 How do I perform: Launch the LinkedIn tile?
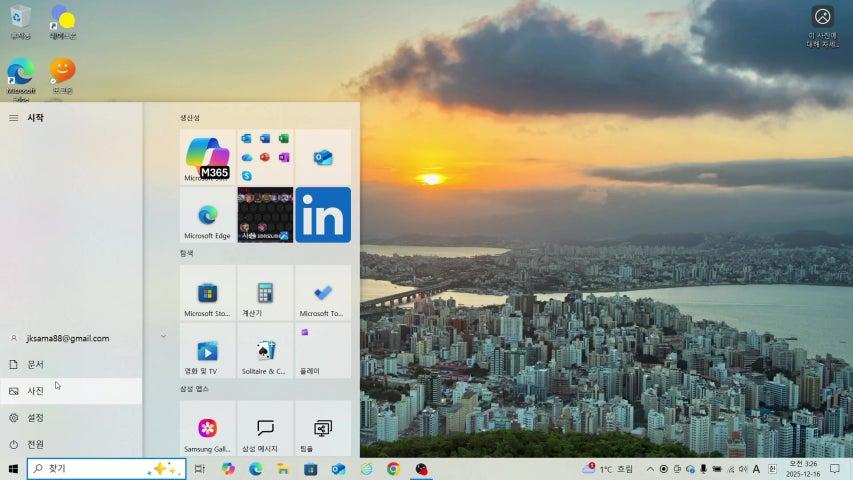pyautogui.click(x=323, y=214)
